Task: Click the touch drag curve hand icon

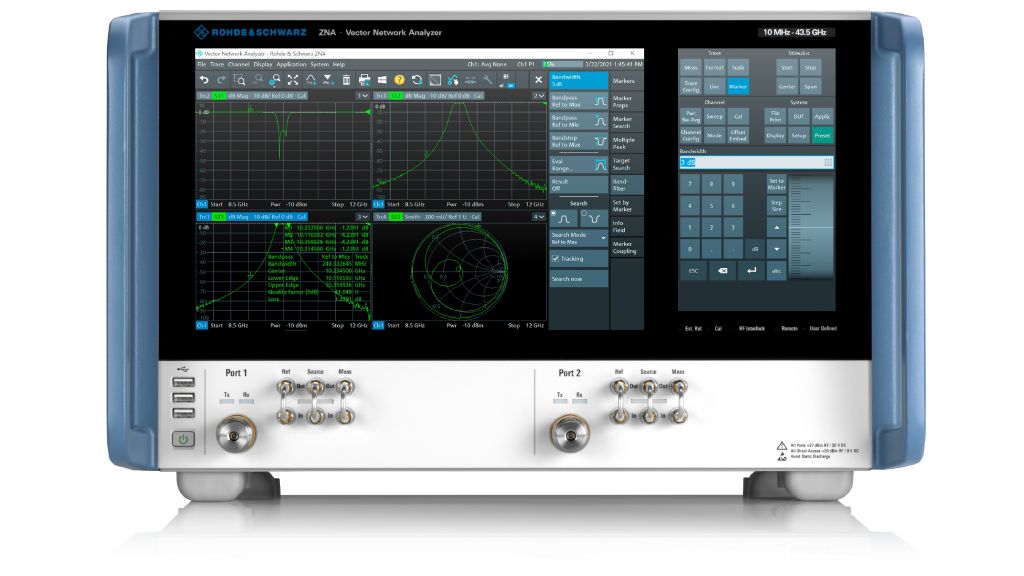Action: tap(453, 80)
